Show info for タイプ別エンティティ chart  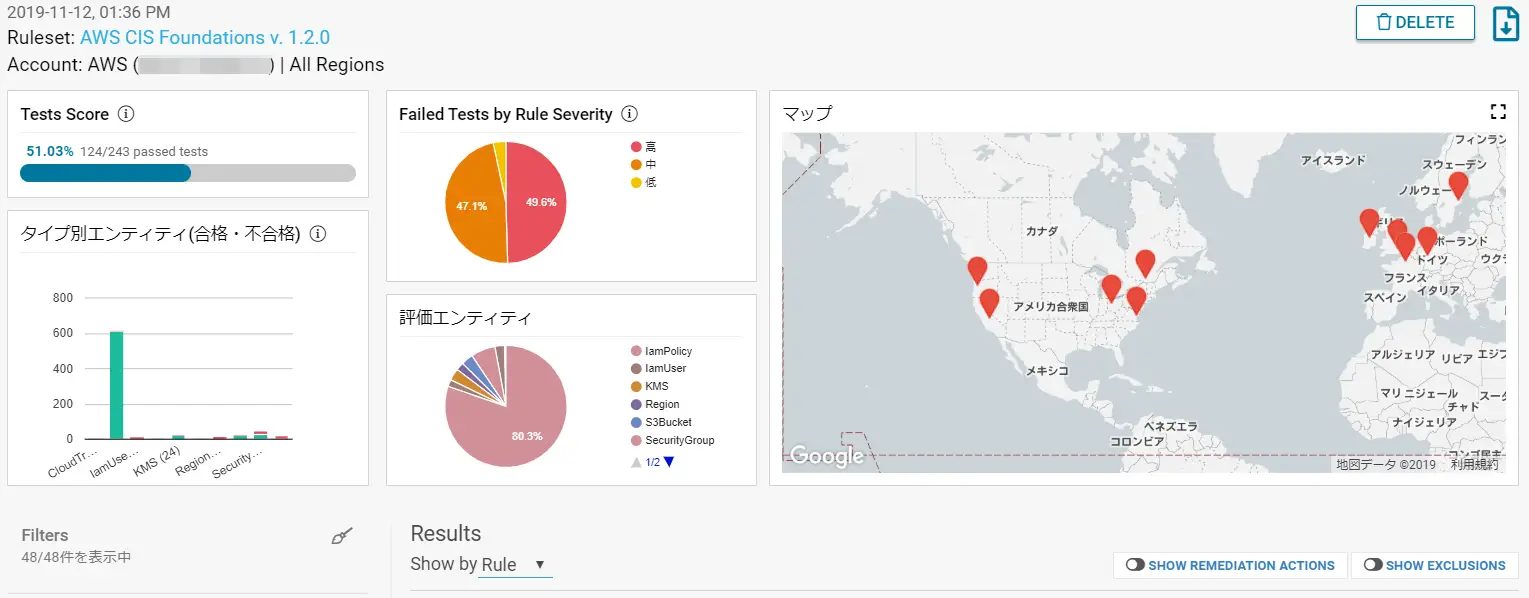coord(318,234)
